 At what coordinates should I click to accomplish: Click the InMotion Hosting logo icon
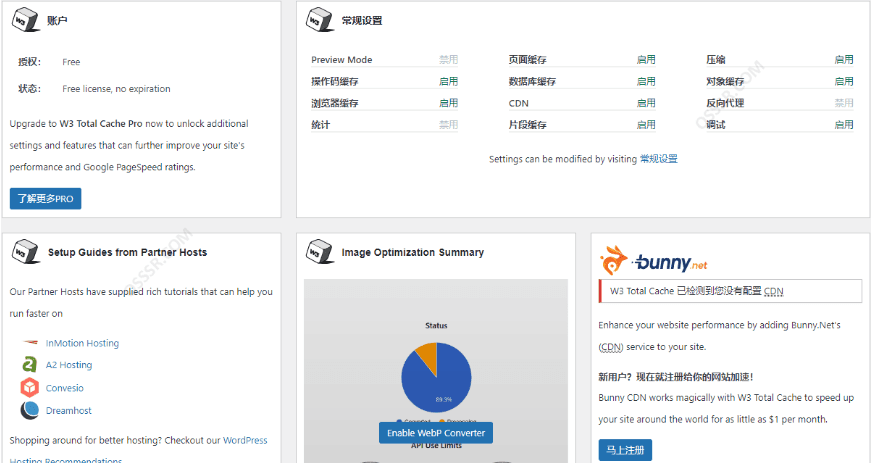tap(29, 343)
